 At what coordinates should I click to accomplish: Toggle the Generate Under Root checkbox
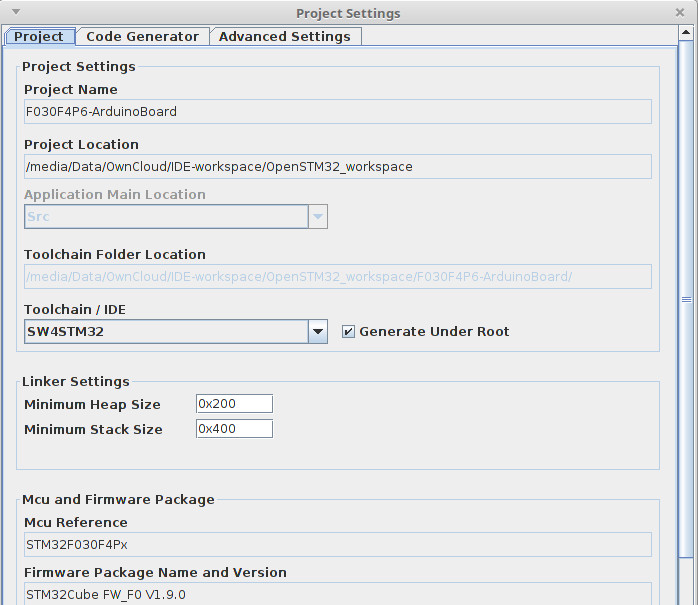(x=348, y=331)
